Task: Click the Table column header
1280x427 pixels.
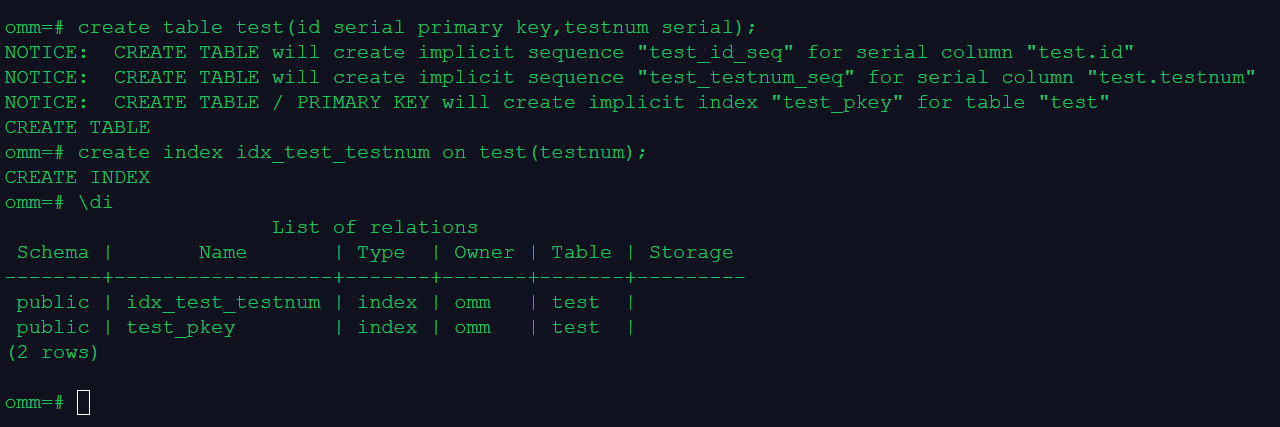Action: 581,252
